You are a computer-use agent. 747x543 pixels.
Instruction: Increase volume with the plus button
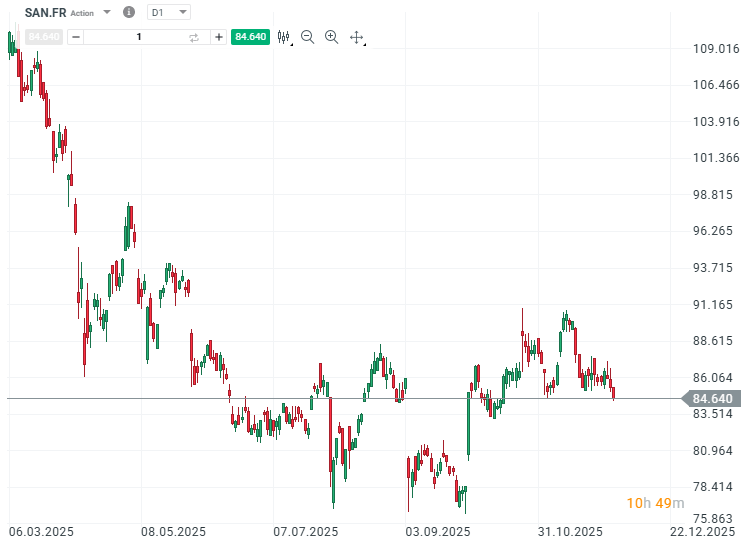[219, 37]
